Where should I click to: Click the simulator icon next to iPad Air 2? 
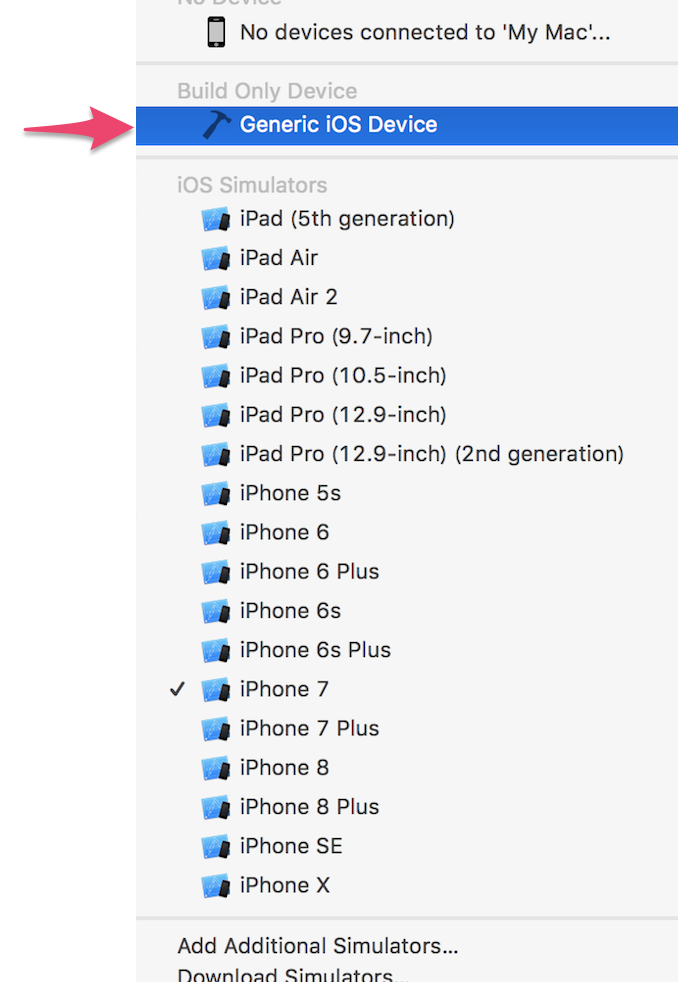[217, 297]
